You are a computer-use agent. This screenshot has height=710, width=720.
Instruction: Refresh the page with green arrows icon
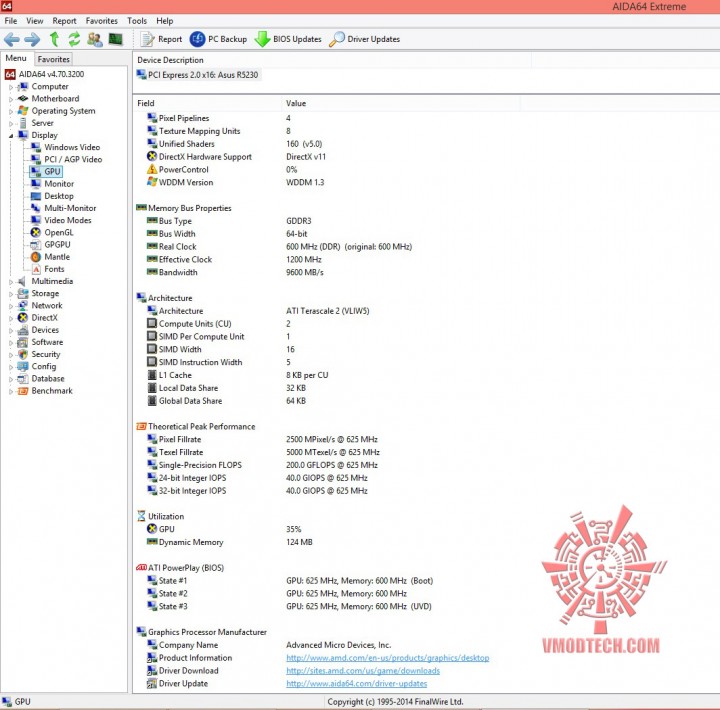pyautogui.click(x=74, y=39)
